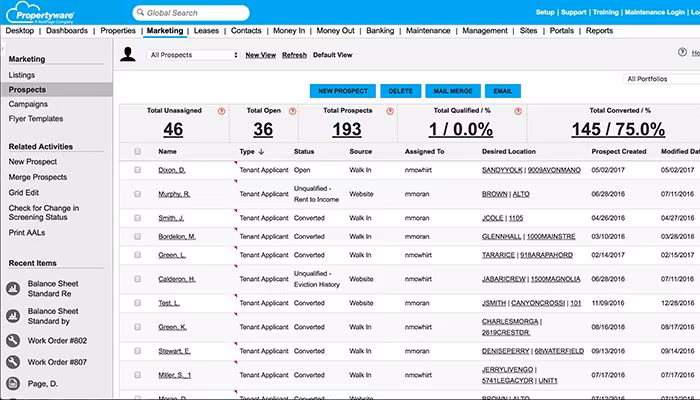Toggle the select-all header checkbox
Screen dimensions: 700x400
coord(138,151)
